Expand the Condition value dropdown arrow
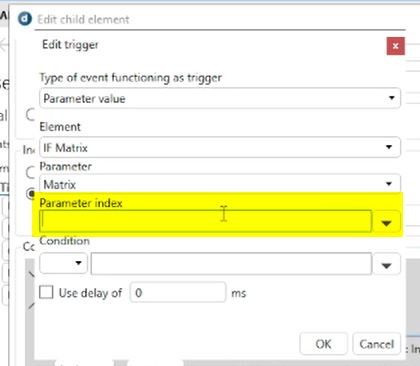 tap(386, 265)
